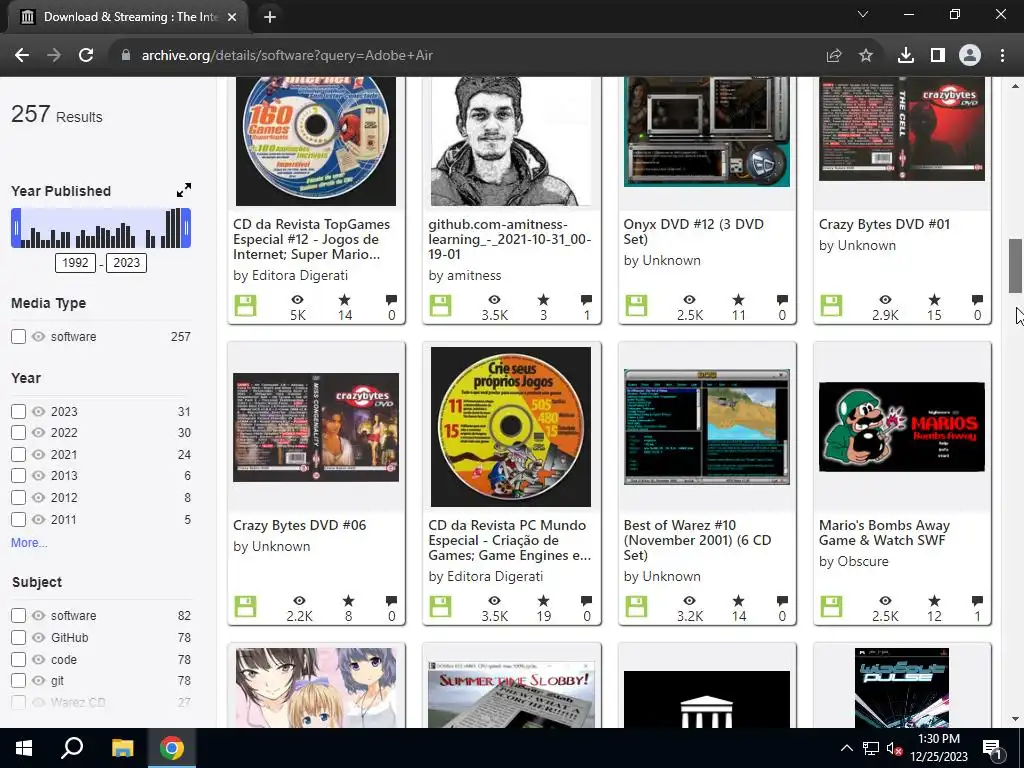Check the 2013 year filter
1024x768 pixels.
(x=18, y=475)
